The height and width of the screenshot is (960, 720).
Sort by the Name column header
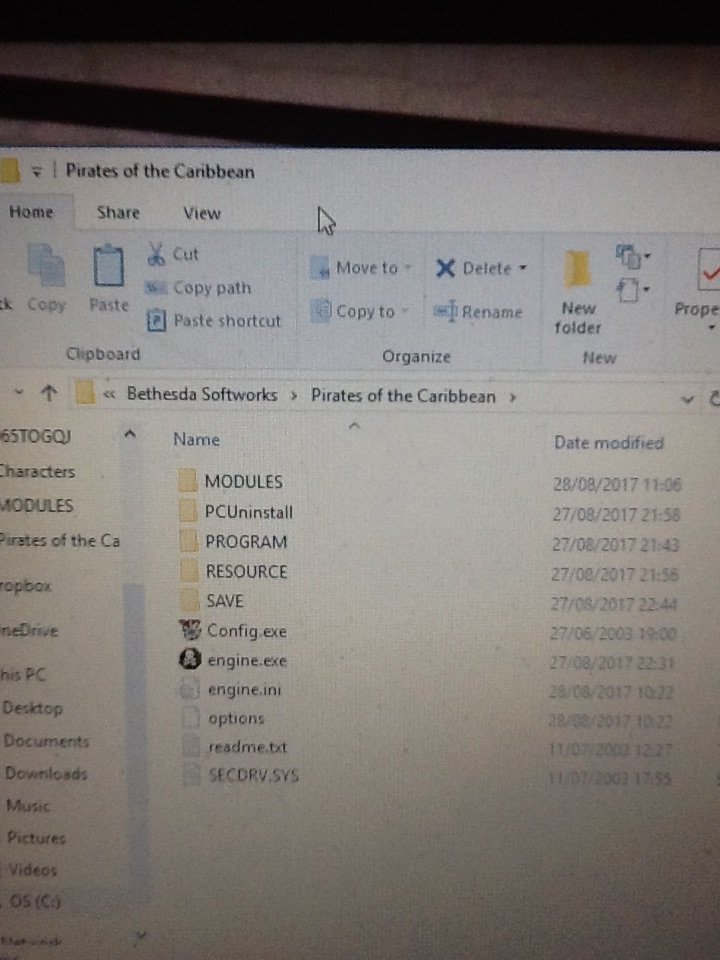tap(196, 440)
